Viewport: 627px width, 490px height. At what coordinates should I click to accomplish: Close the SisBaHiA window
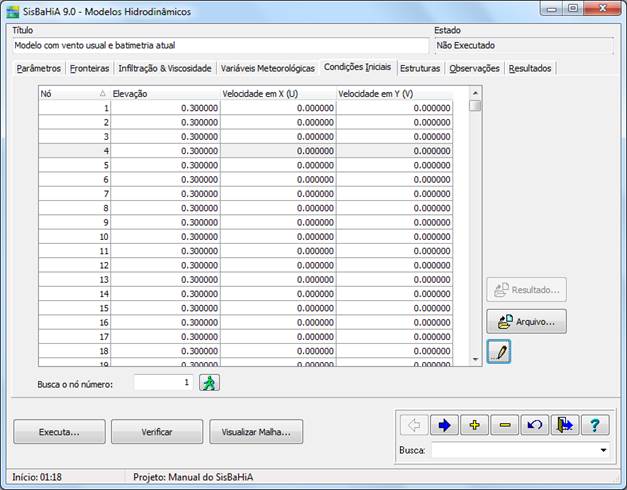603,9
